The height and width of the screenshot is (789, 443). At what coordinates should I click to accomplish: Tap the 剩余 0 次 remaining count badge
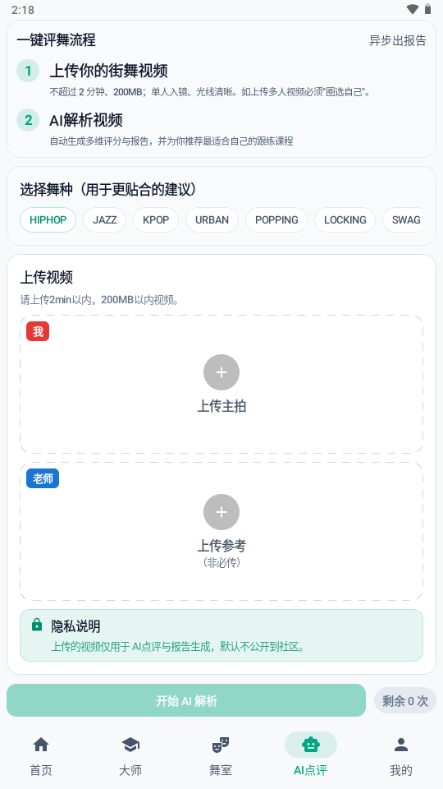pyautogui.click(x=405, y=700)
